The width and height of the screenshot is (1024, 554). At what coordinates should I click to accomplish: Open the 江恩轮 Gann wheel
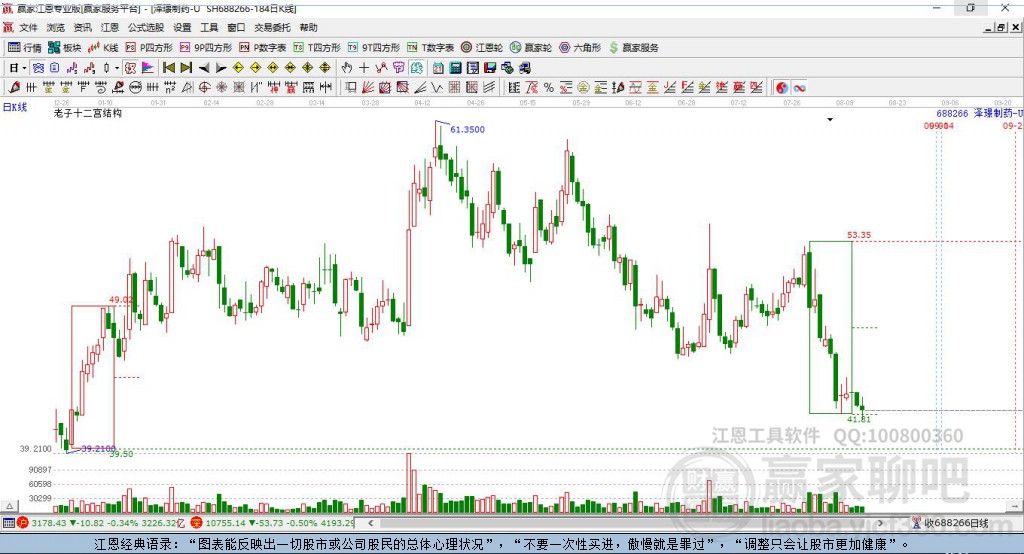click(482, 48)
